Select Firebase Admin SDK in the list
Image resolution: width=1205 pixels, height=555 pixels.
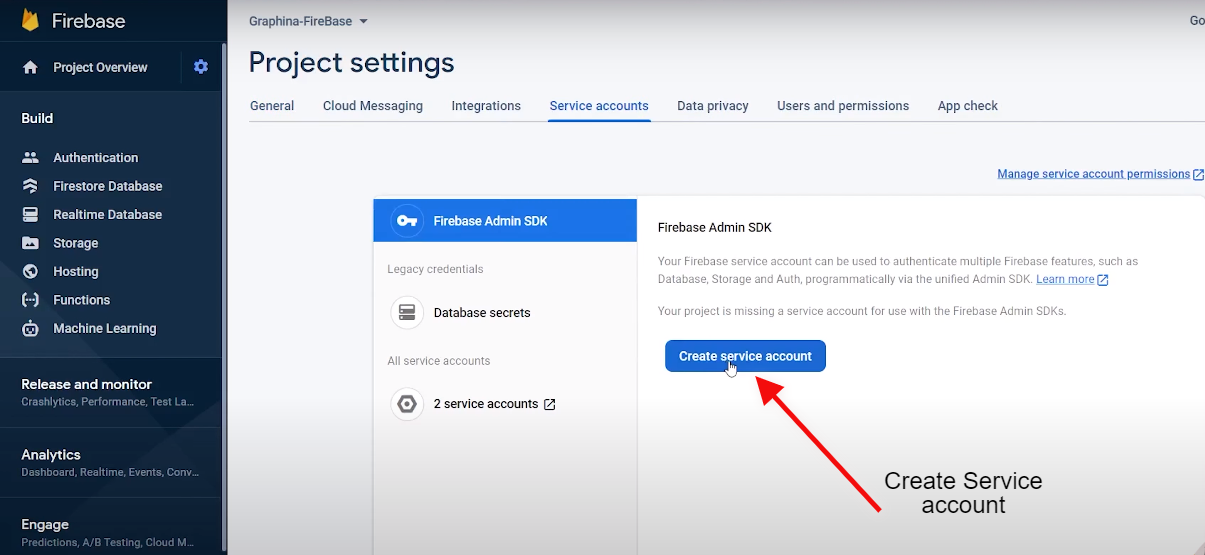click(505, 221)
